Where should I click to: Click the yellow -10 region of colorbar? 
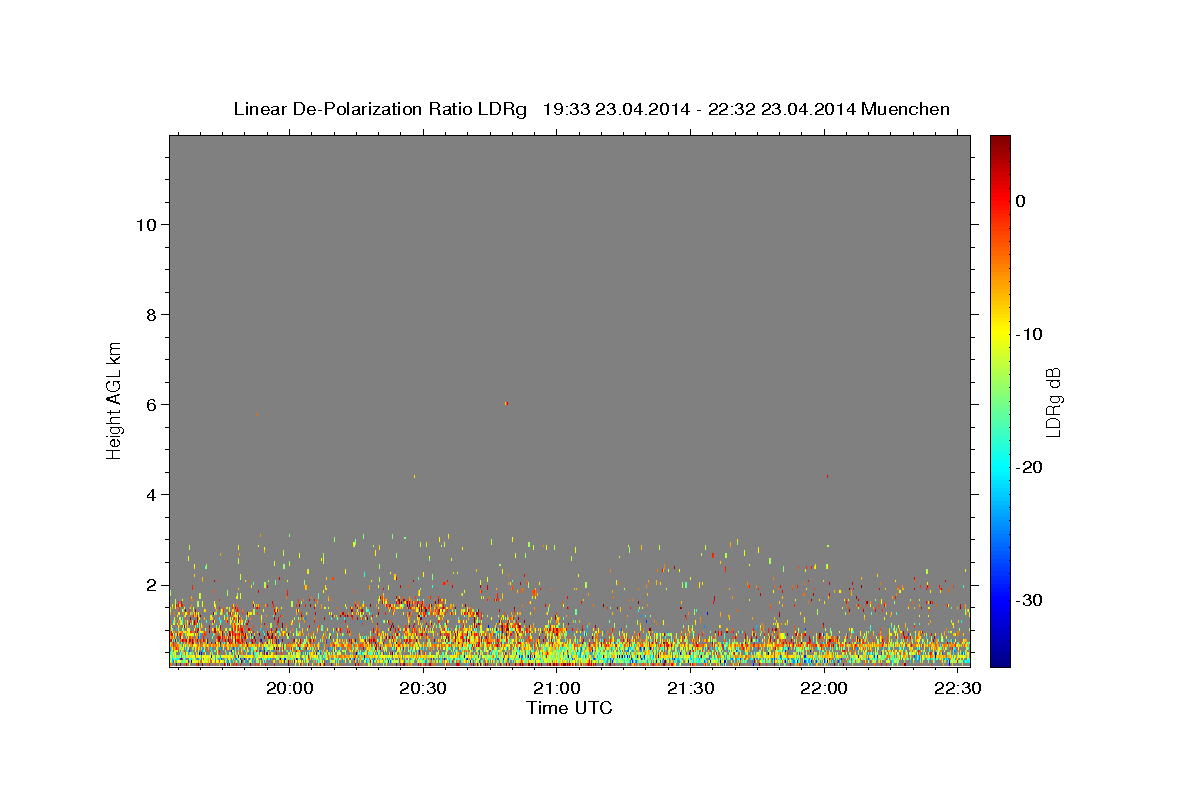(1000, 334)
